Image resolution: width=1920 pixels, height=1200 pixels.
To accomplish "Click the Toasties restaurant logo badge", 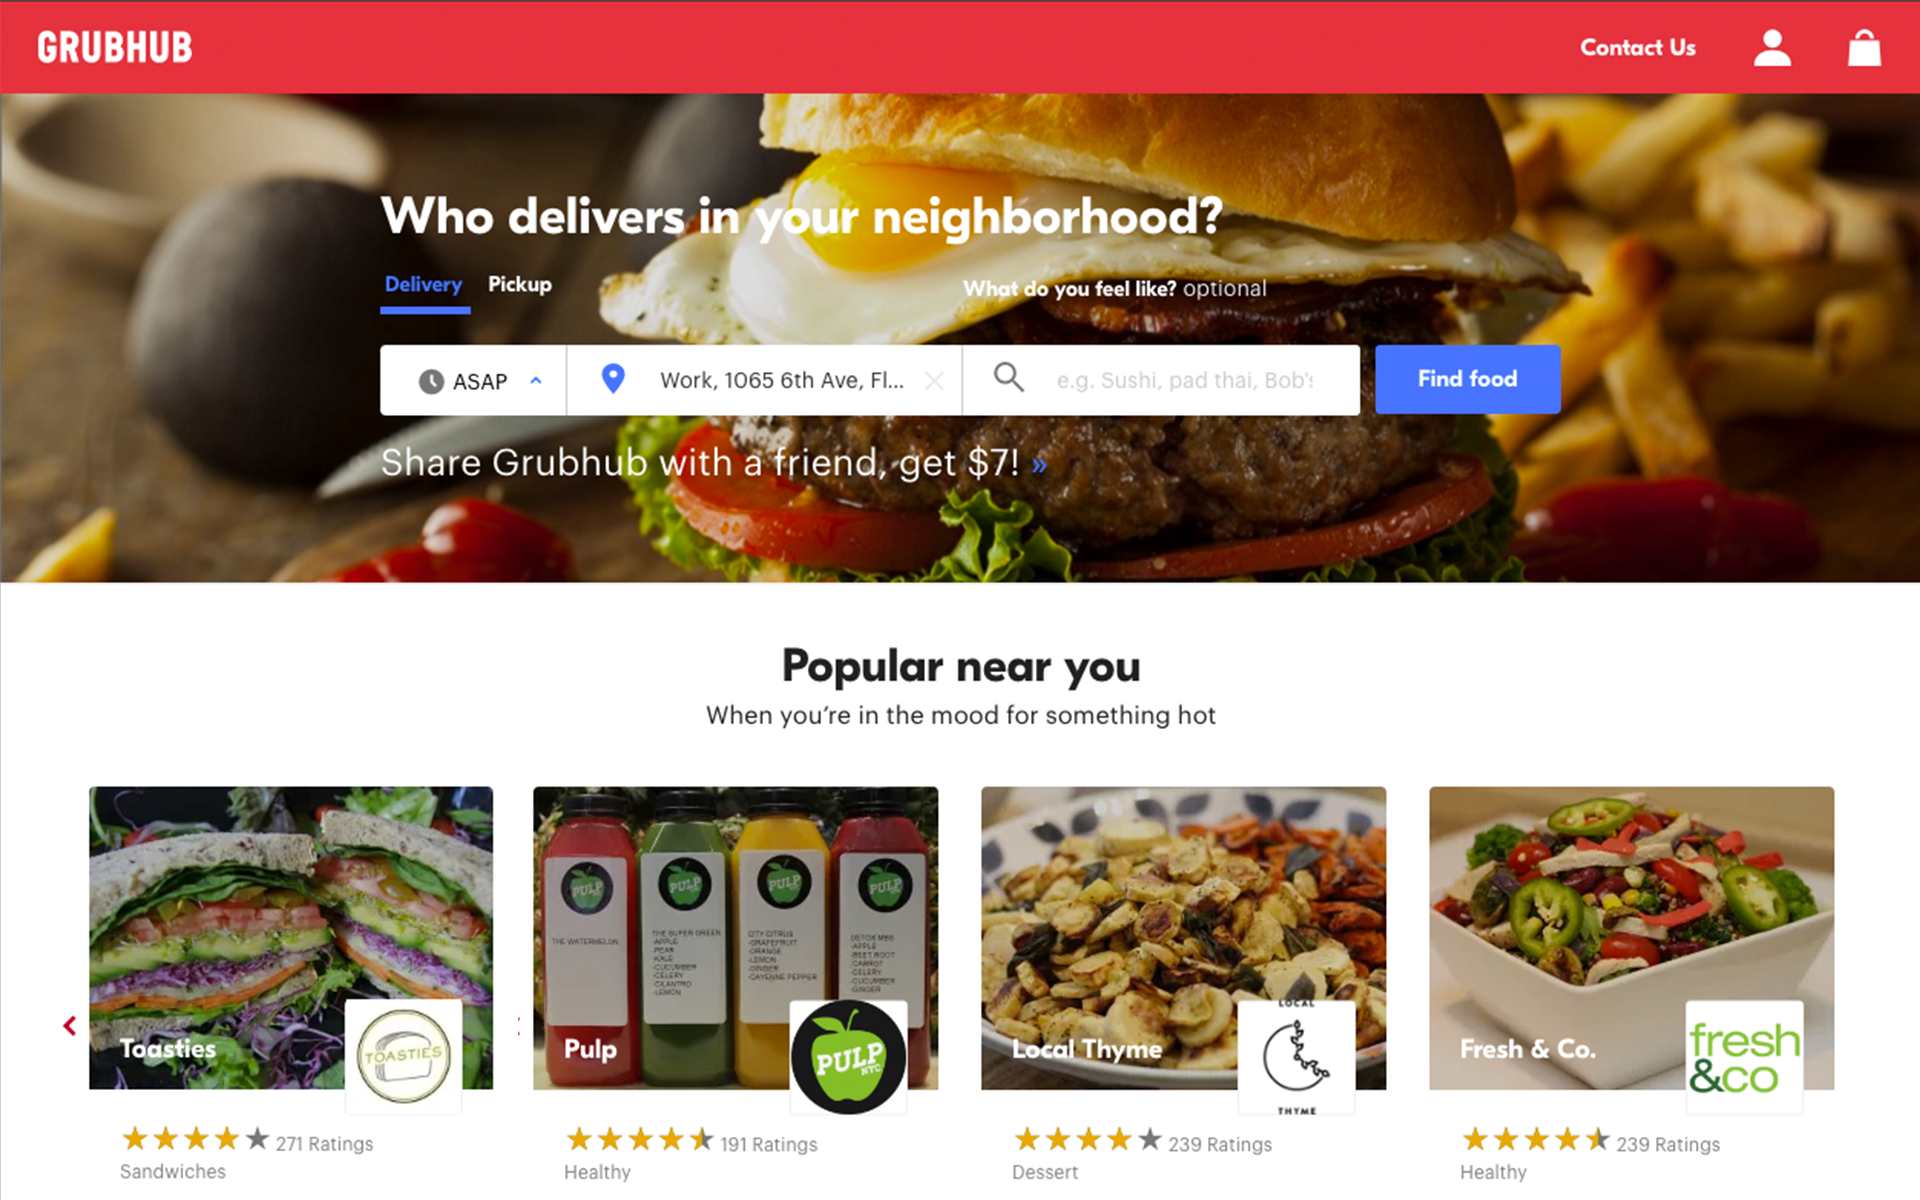I will (404, 1056).
